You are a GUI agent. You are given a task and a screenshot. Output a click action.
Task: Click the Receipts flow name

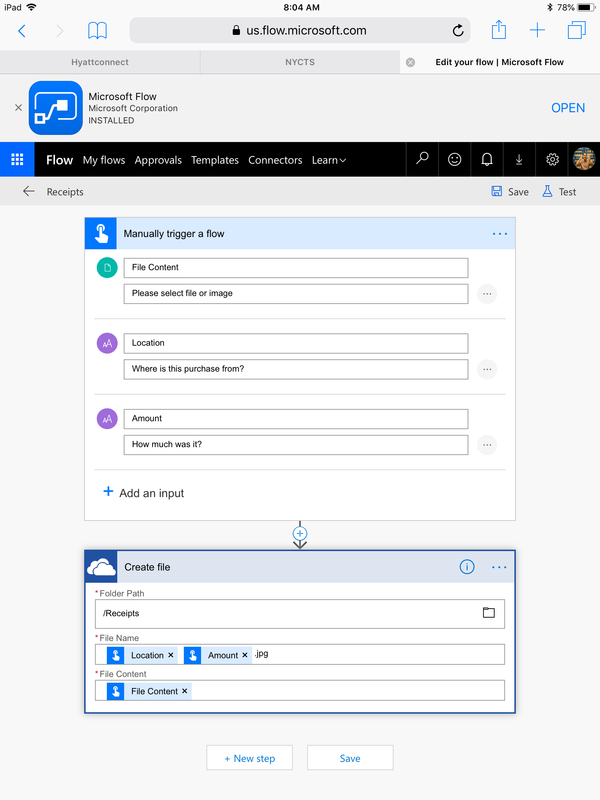(x=65, y=192)
